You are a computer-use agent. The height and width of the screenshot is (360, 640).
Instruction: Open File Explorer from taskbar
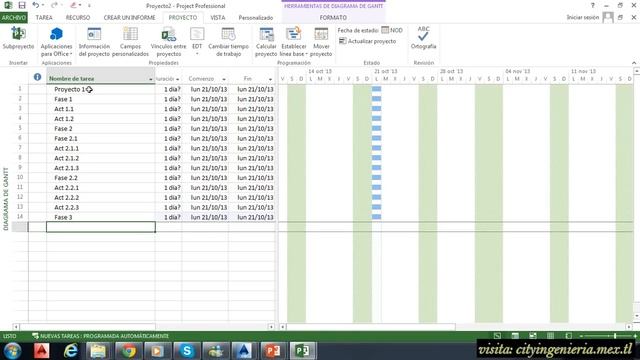[x=98, y=351]
